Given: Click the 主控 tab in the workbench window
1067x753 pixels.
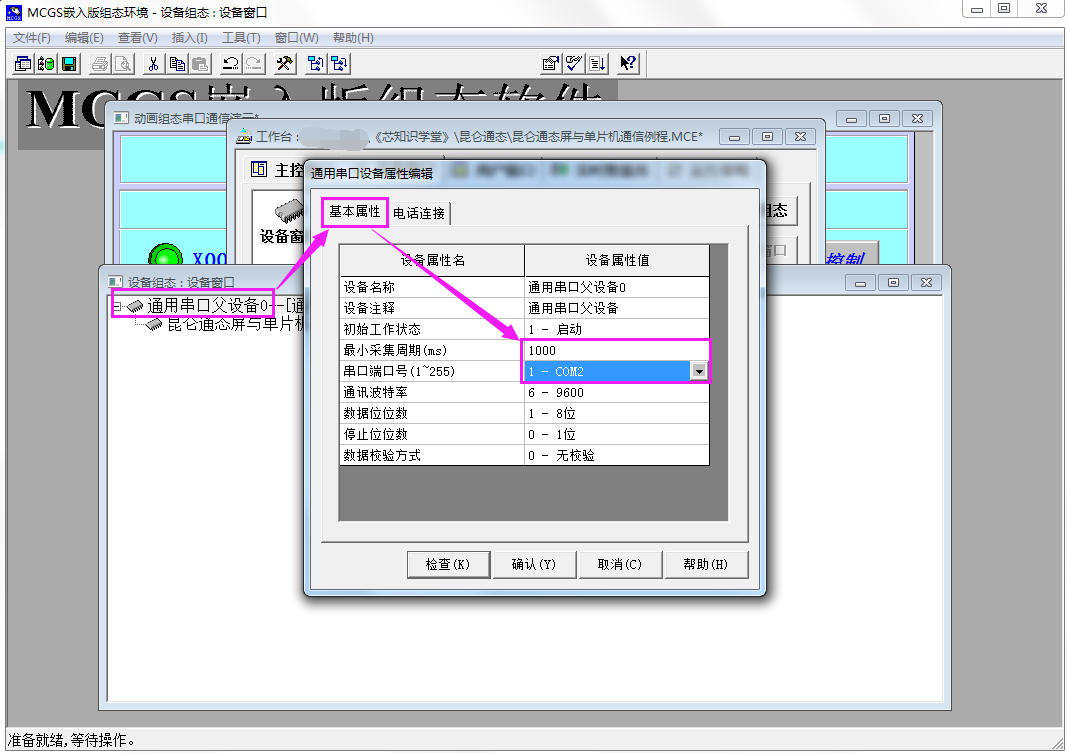Looking at the screenshot, I should point(276,169).
